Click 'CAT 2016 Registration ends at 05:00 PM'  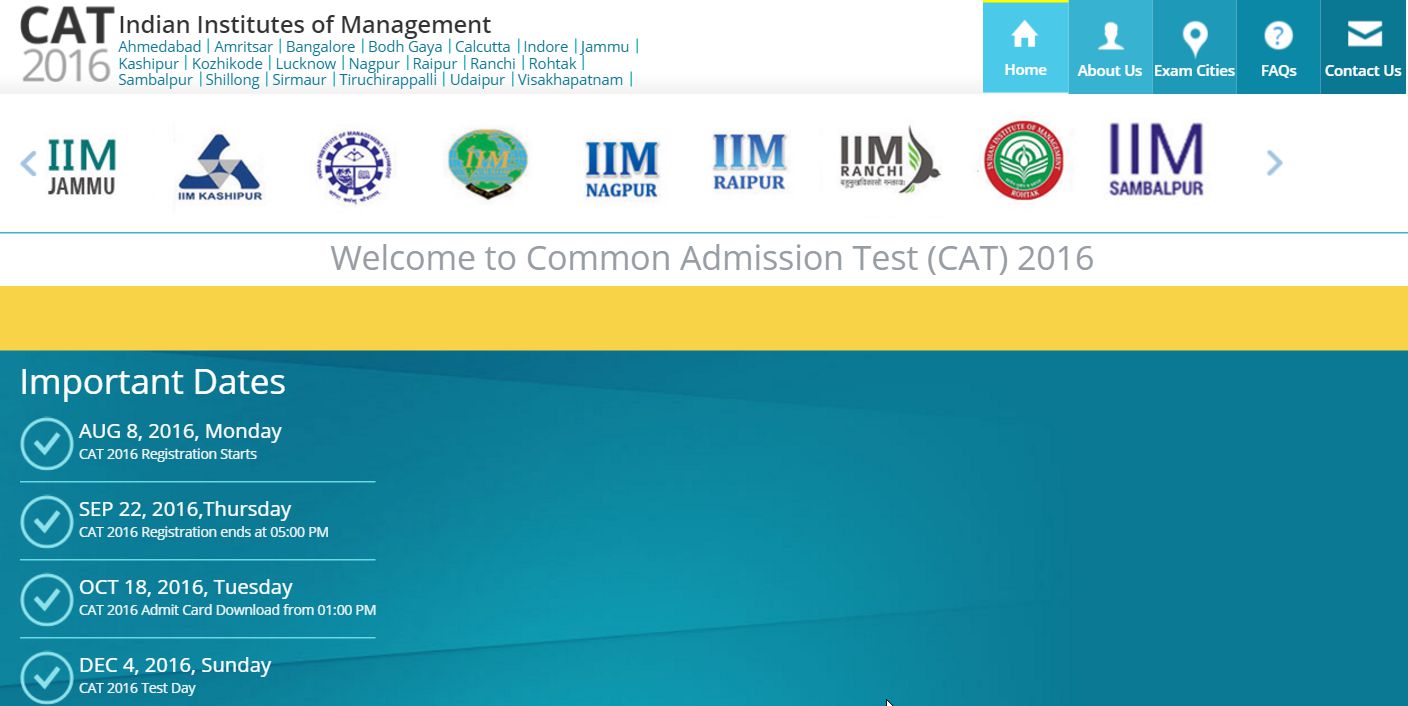pos(204,532)
